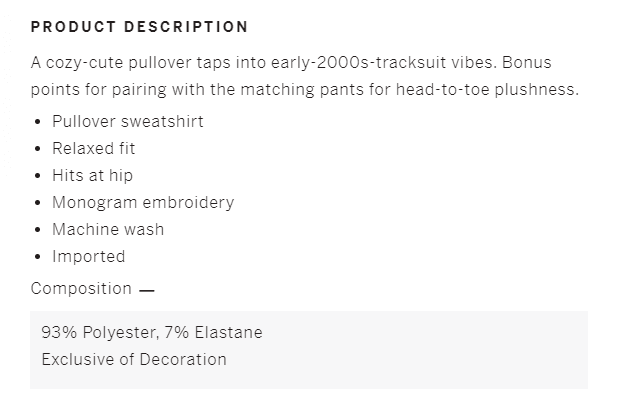Click the "Imported" bullet item
624x411 pixels.
(89, 257)
